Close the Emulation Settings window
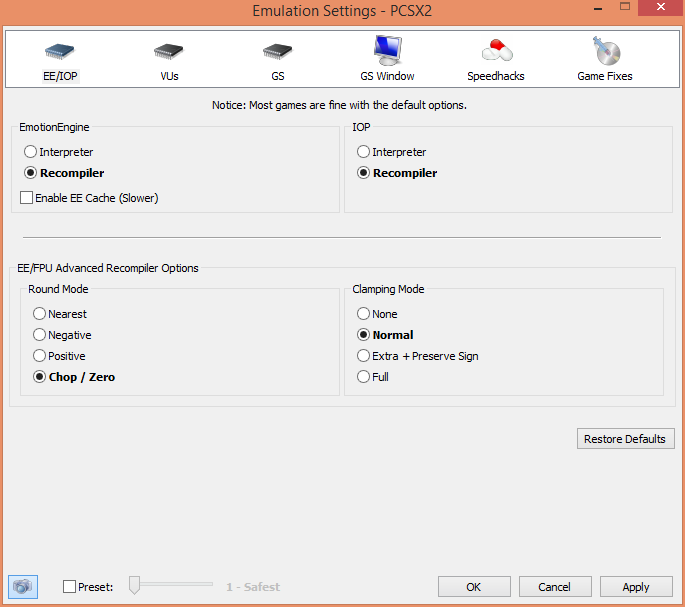685x607 pixels. (661, 7)
